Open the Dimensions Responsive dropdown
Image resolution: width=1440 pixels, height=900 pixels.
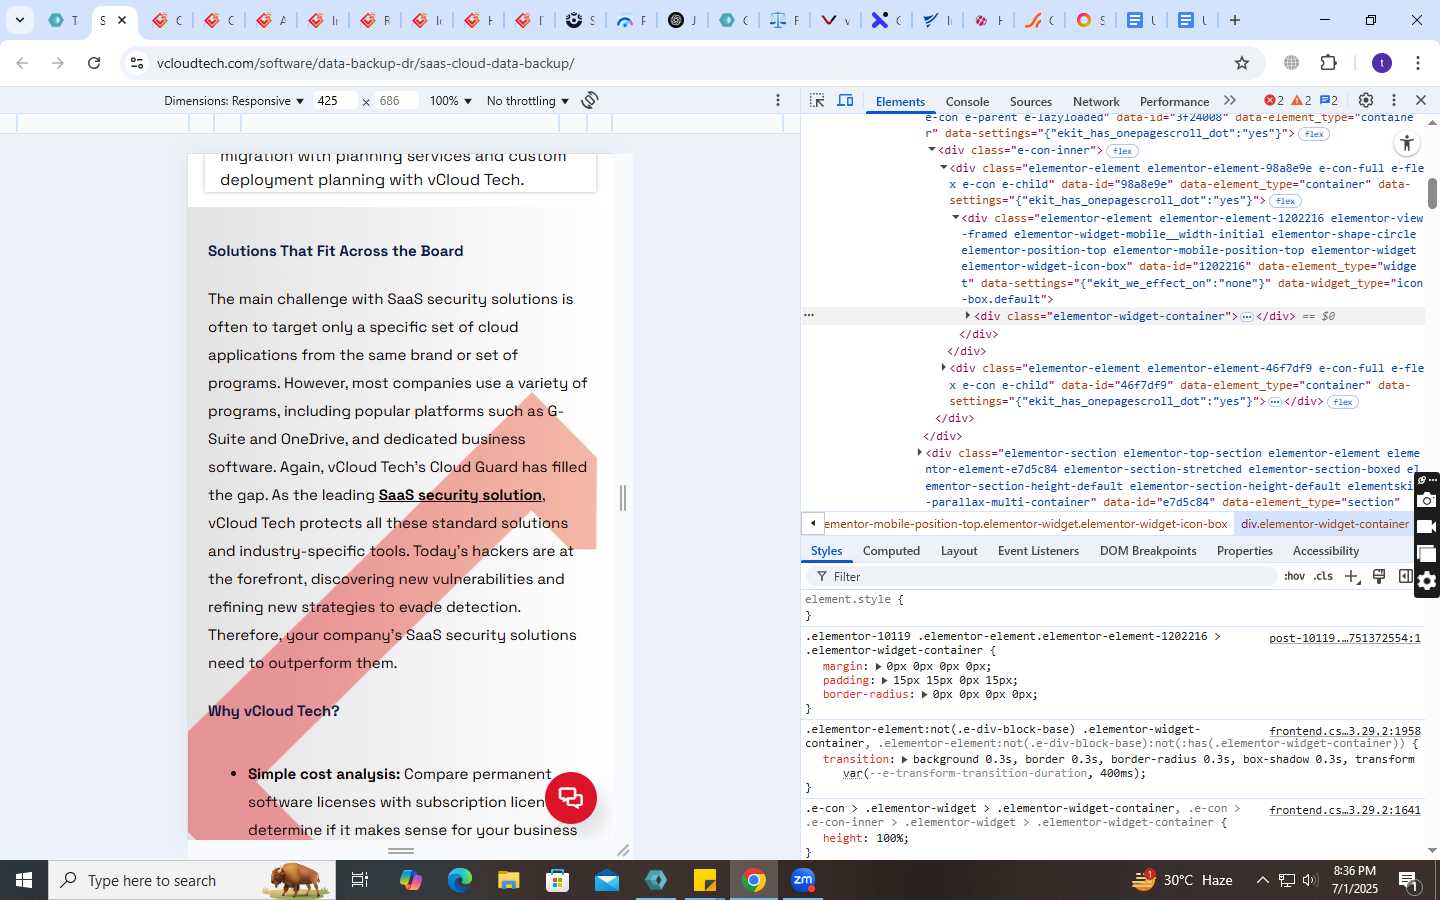coord(234,101)
